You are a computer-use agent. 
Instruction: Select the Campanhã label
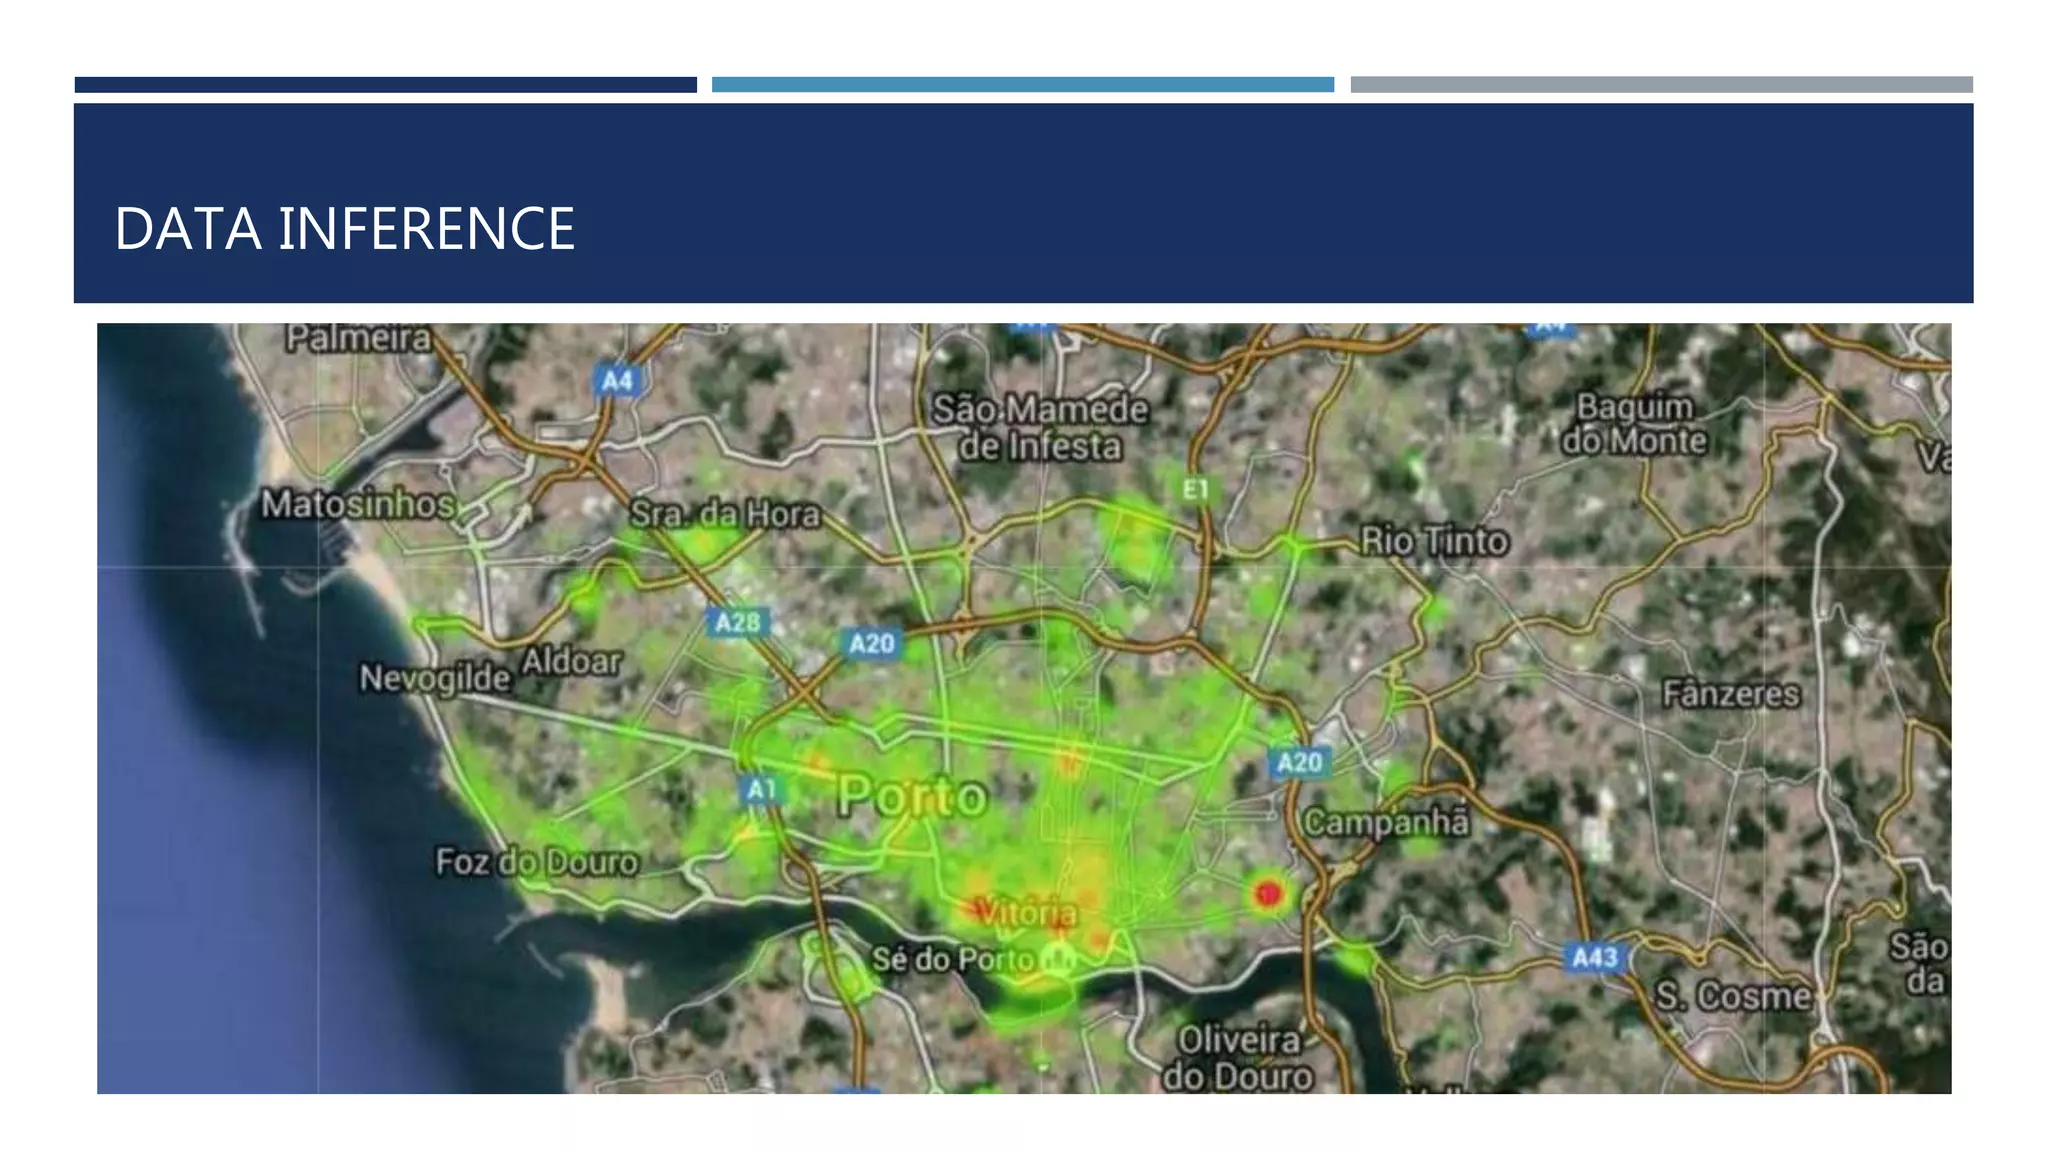click(1387, 822)
